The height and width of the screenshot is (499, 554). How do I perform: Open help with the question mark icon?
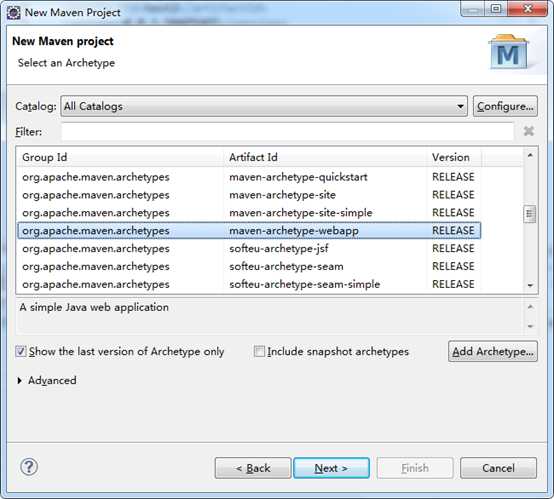pos(29,466)
